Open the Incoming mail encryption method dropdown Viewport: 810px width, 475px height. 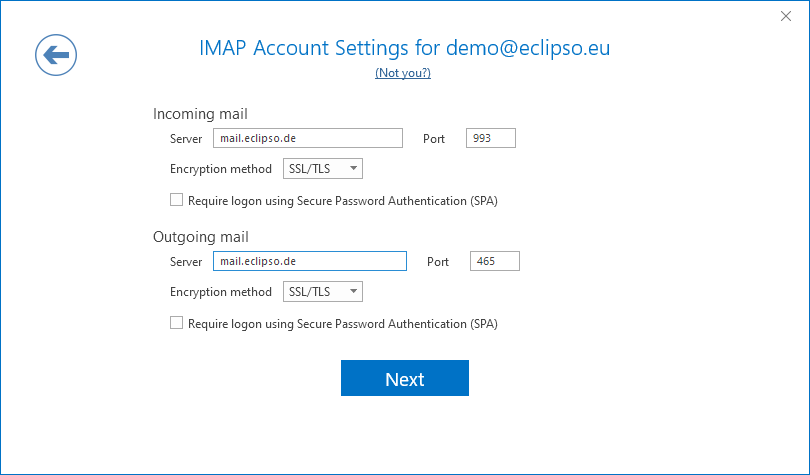[x=322, y=169]
